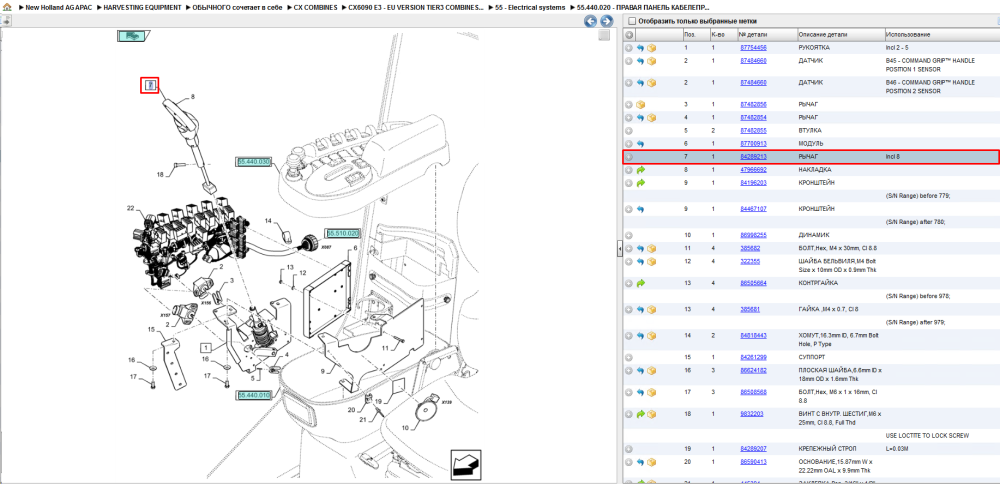Go to the next diagram with right arrow
The height and width of the screenshot is (484, 1000).
[606, 21]
